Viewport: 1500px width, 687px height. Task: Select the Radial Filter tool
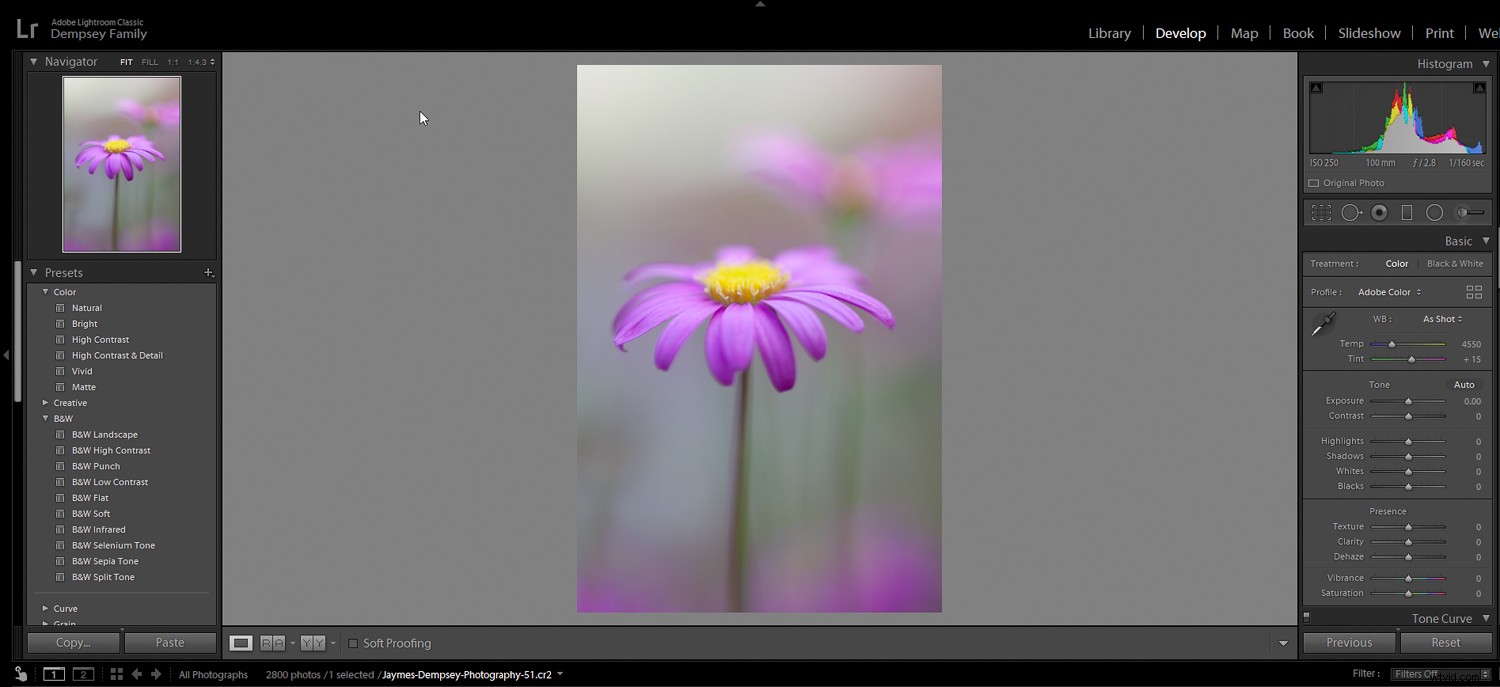pyautogui.click(x=1434, y=212)
